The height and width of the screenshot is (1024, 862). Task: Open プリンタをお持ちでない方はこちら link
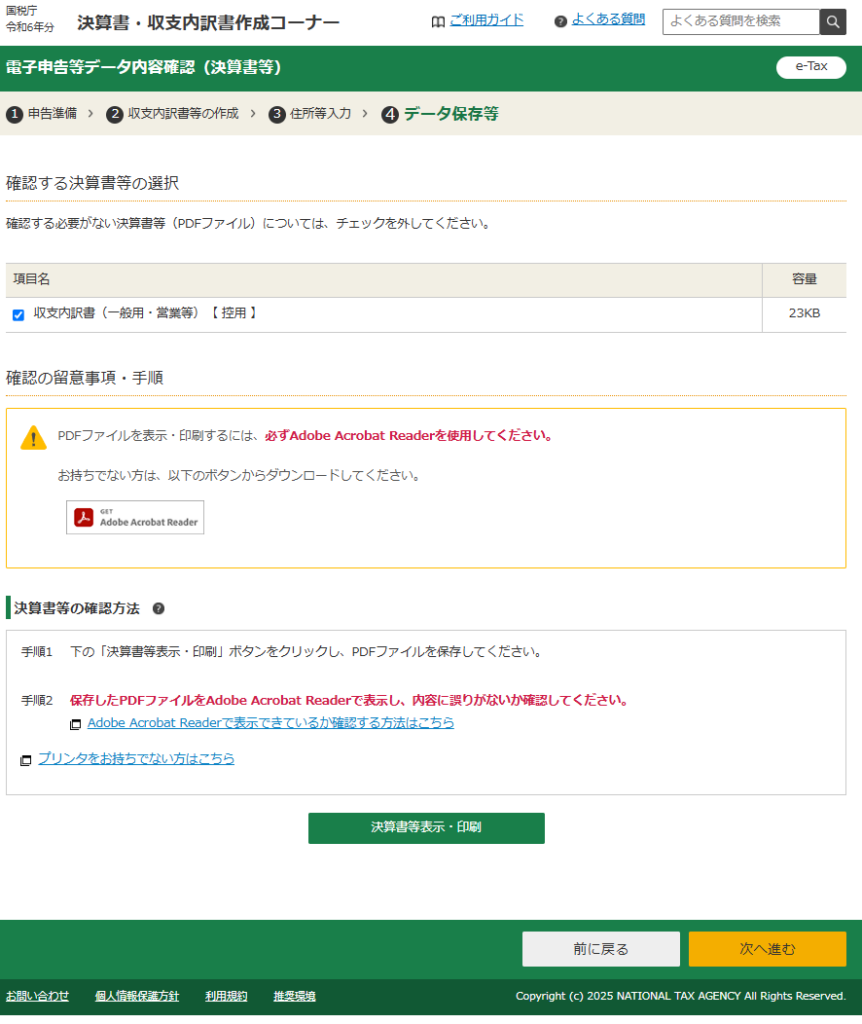136,759
